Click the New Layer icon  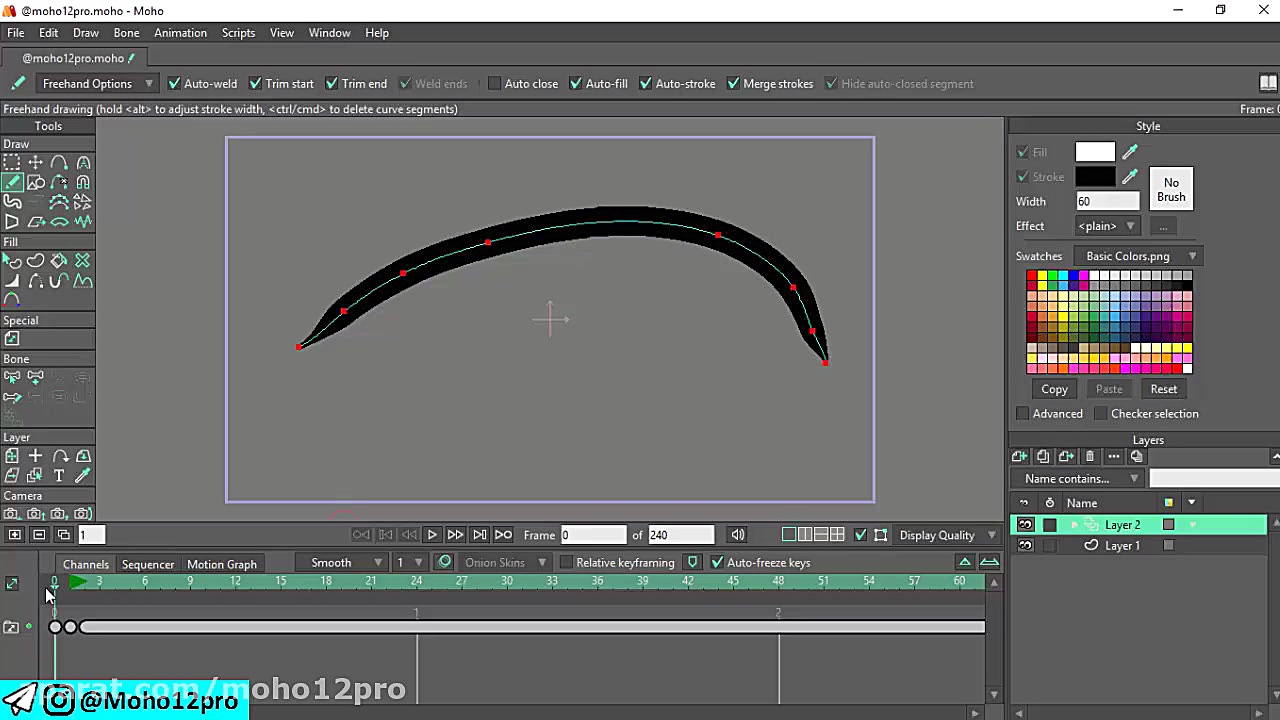(x=1019, y=456)
